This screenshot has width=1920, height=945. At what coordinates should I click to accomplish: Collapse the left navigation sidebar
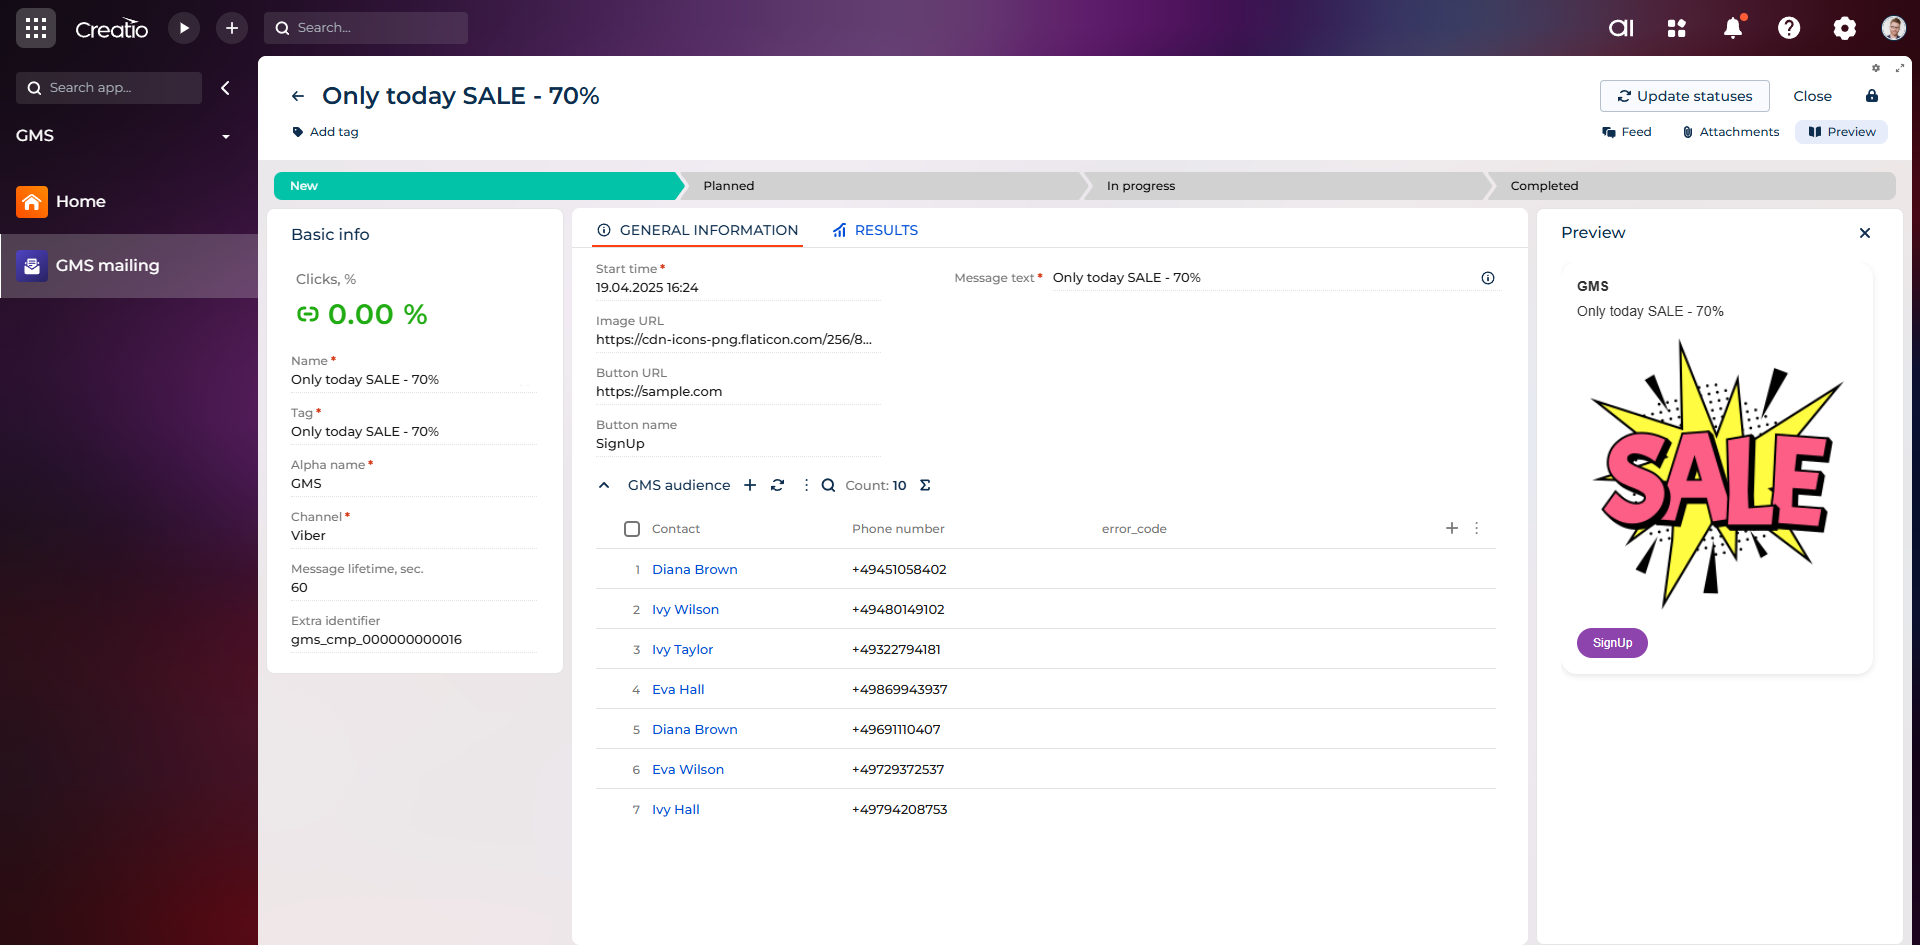226,88
